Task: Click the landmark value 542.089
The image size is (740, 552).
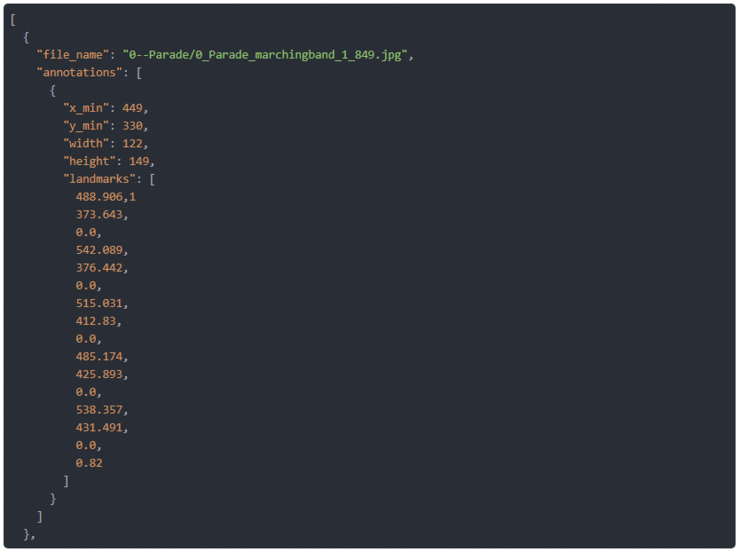Action: (101, 250)
